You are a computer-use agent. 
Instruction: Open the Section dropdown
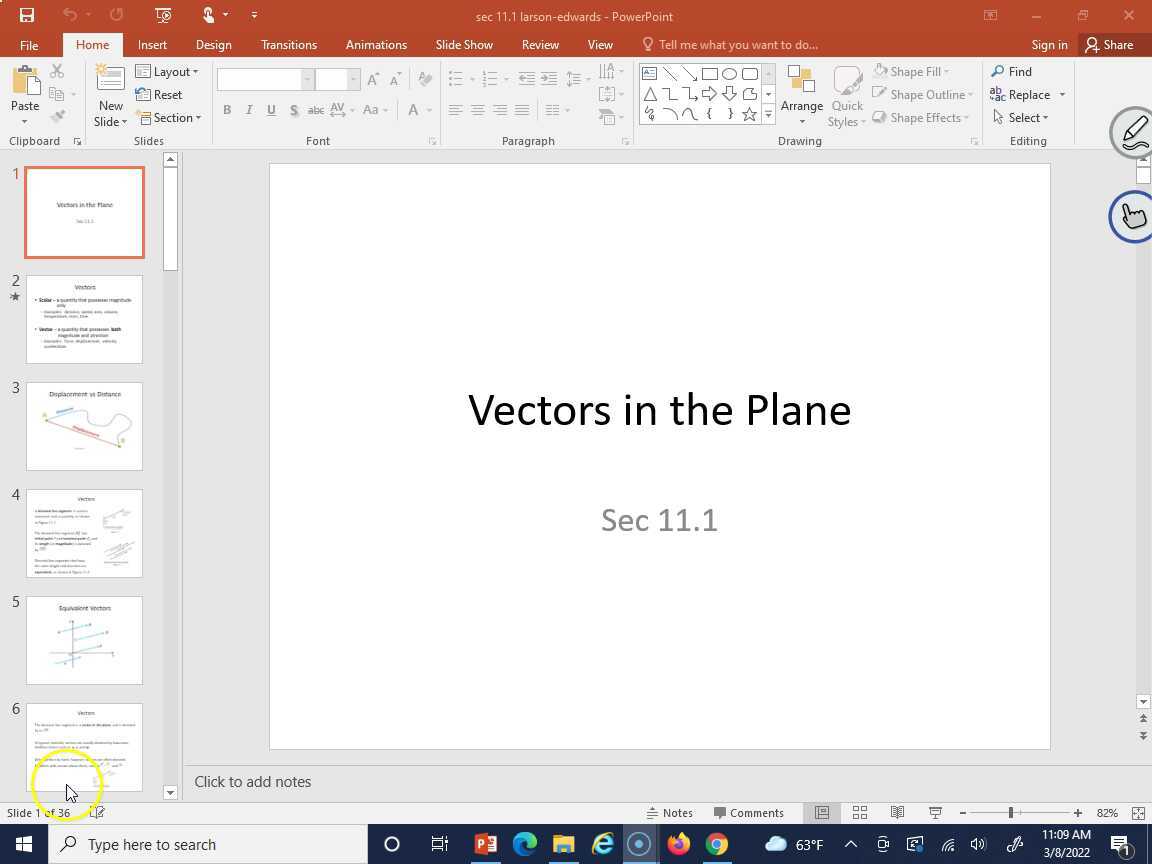(168, 117)
